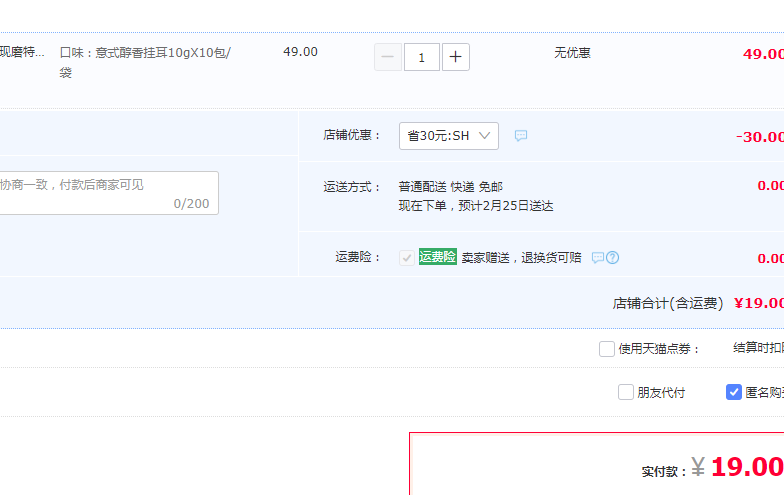Click the 店铺合计(含运费) label
Image resolution: width=784 pixels, height=495 pixels.
coord(668,304)
